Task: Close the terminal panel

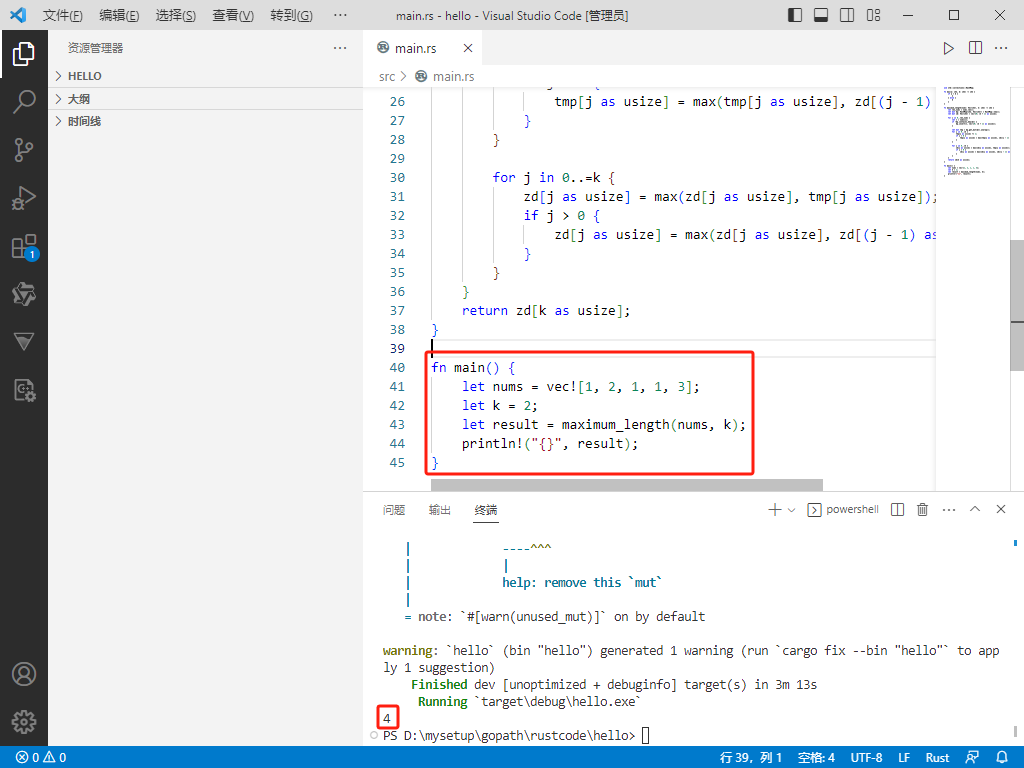Action: pyautogui.click(x=1001, y=509)
